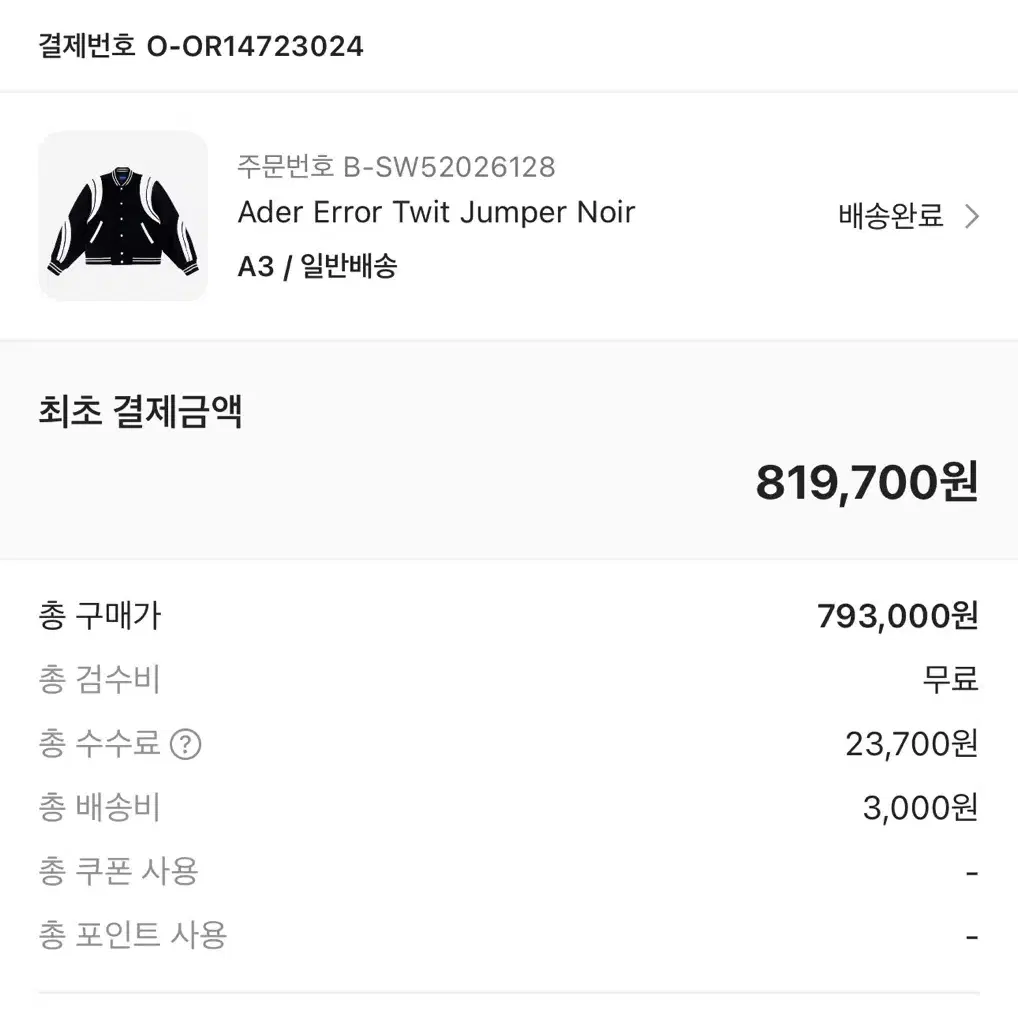Click the 총 수수료 label
The width and height of the screenshot is (1018, 1018).
click(99, 744)
